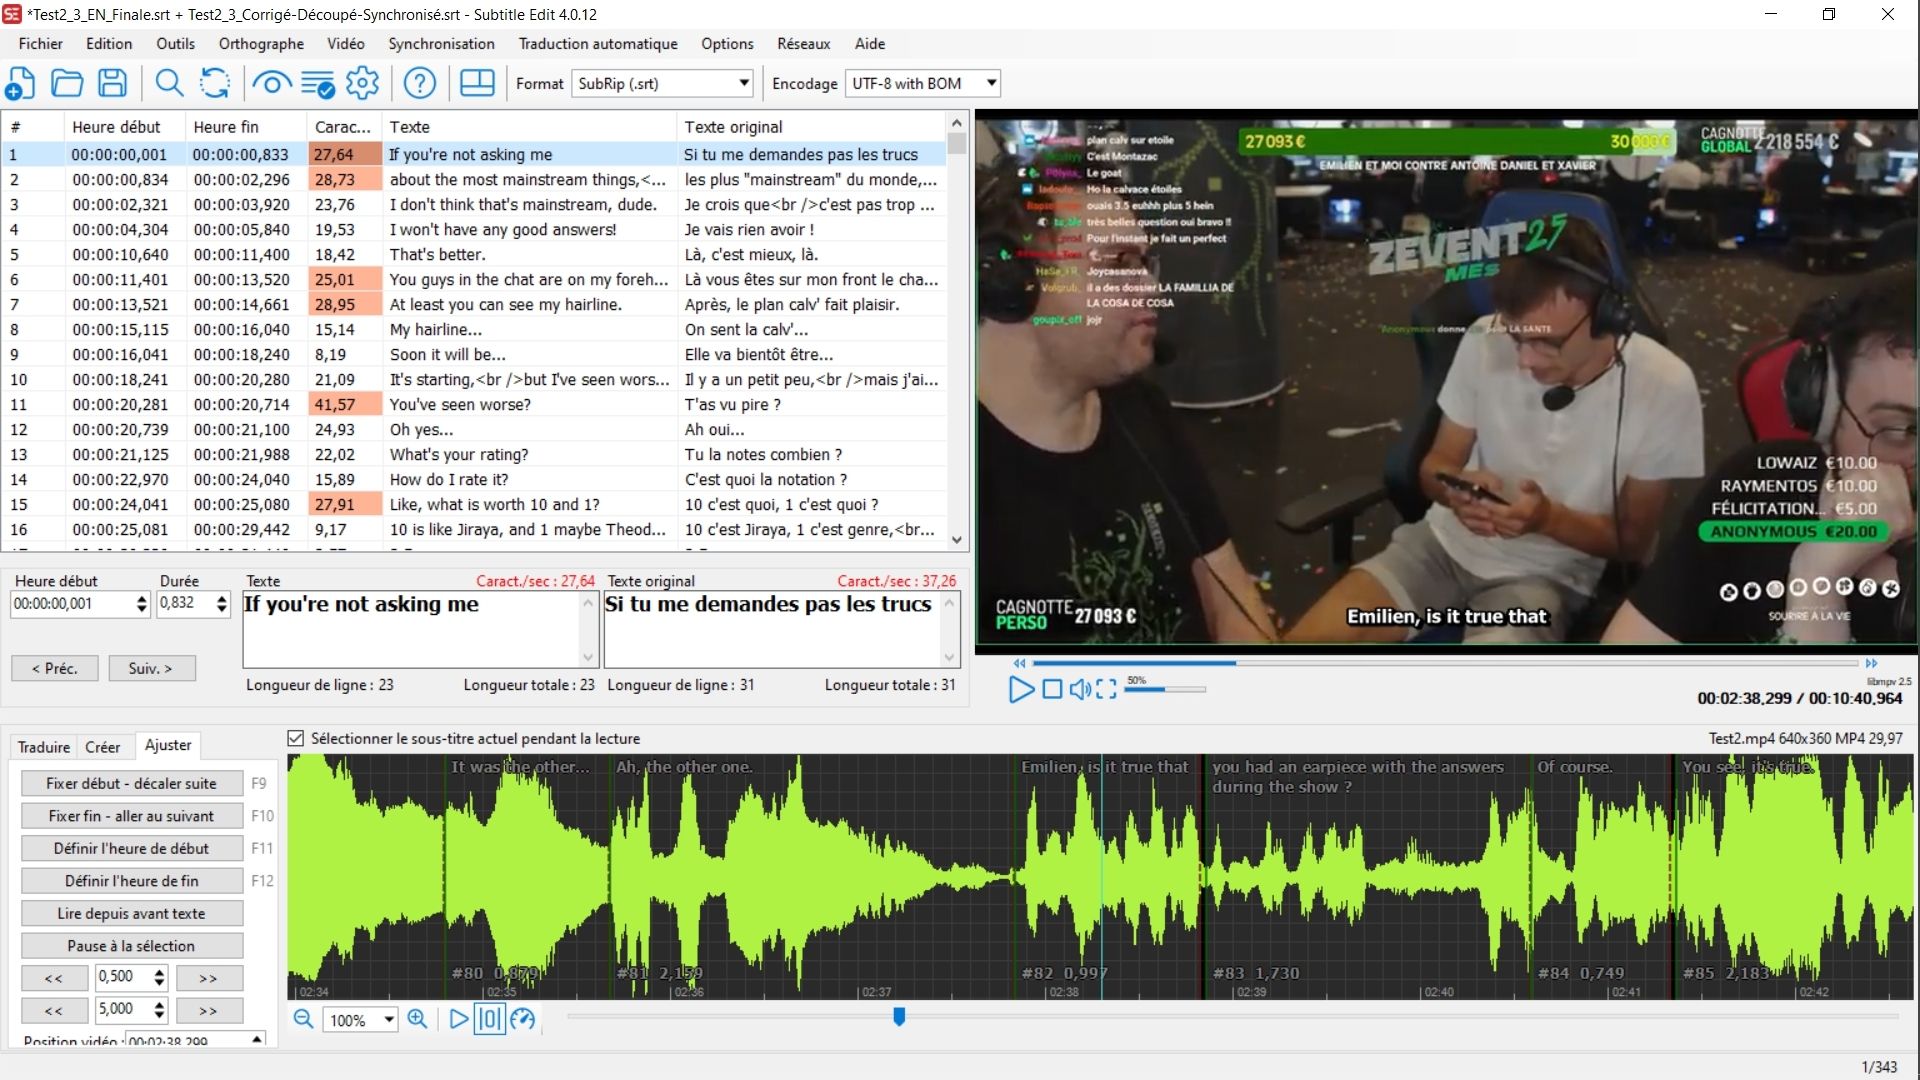The width and height of the screenshot is (1920, 1080).
Task: Zoom in on the waveform
Action: (x=417, y=1019)
